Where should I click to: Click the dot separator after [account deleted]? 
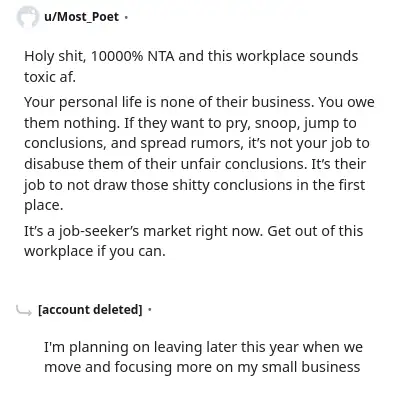pos(149,310)
